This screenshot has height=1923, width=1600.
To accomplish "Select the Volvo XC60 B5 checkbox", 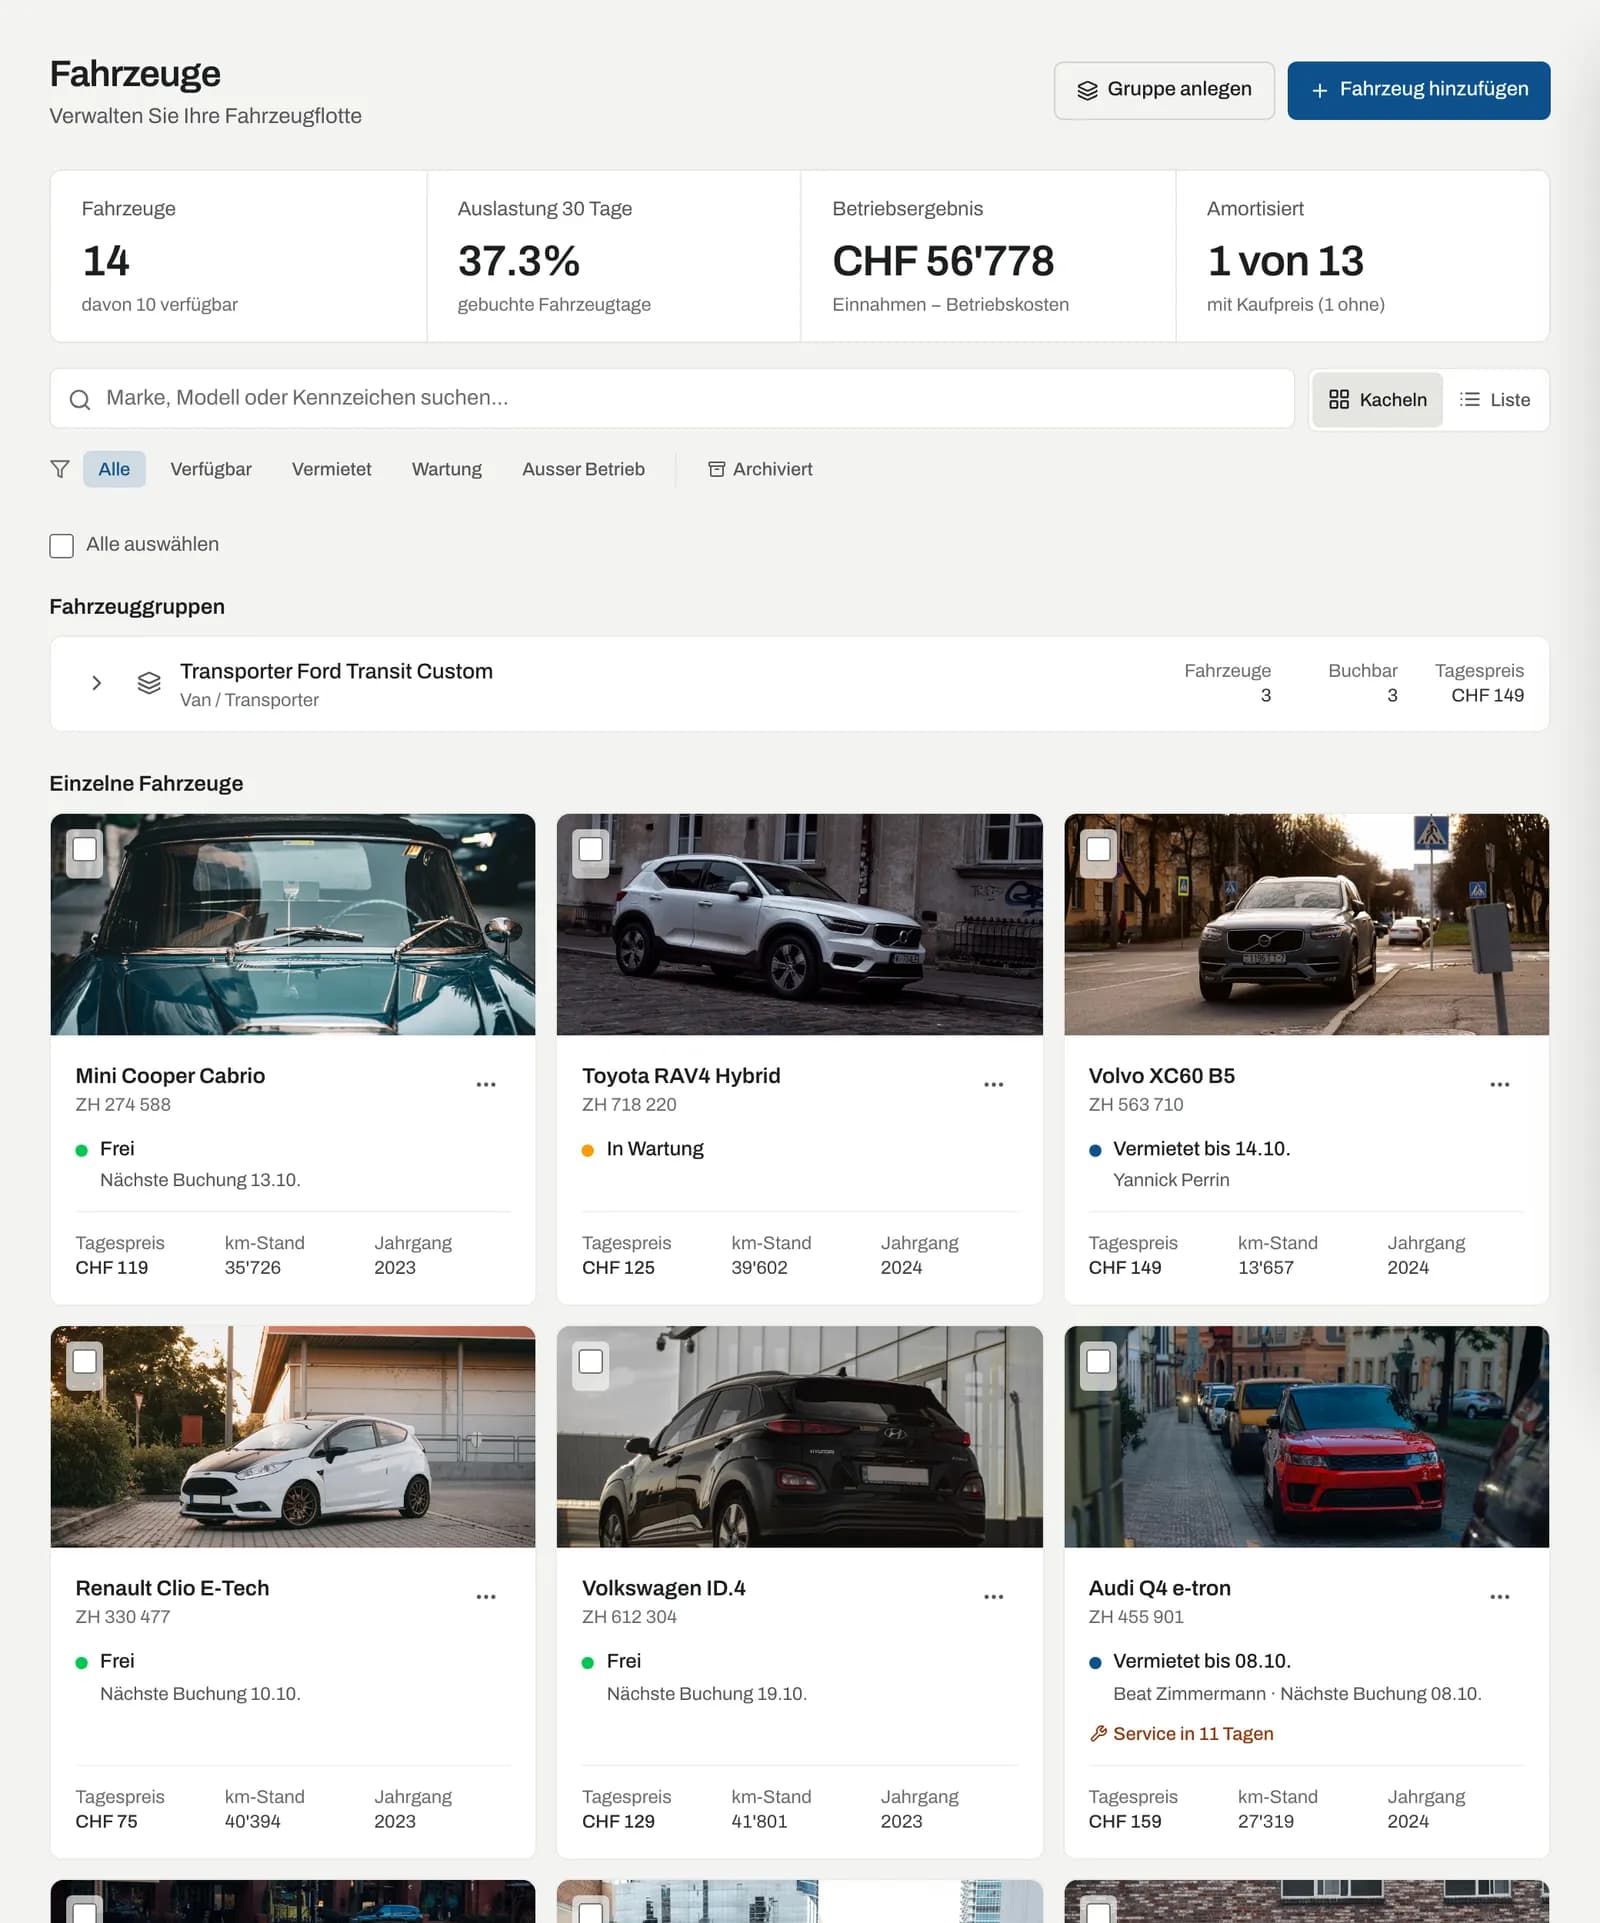I will tap(1099, 849).
